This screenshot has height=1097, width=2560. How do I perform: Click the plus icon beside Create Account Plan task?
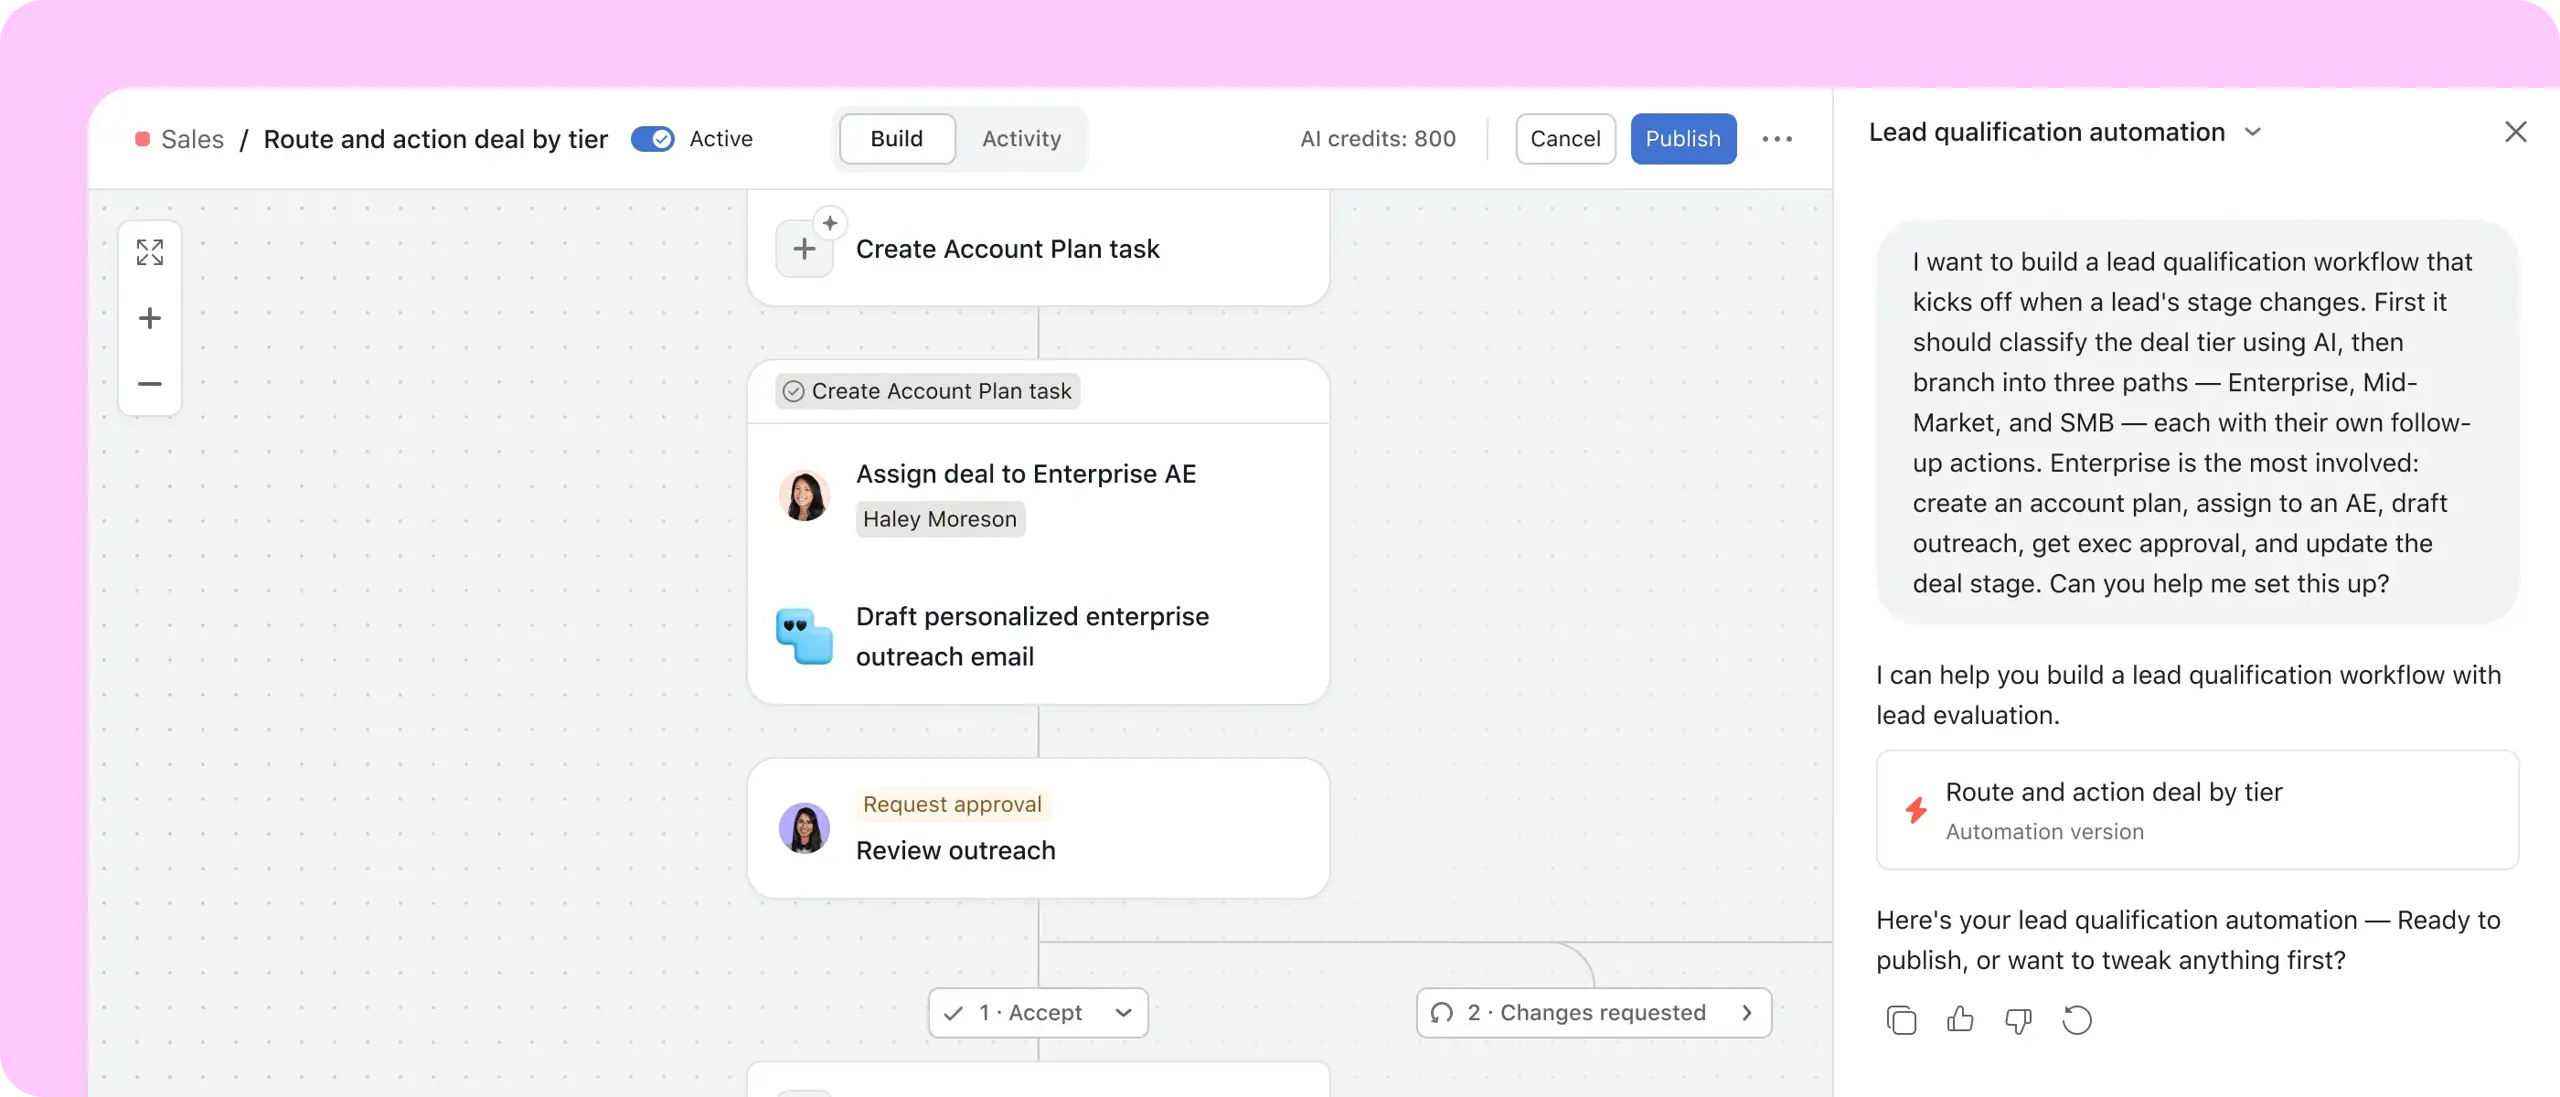pos(804,249)
